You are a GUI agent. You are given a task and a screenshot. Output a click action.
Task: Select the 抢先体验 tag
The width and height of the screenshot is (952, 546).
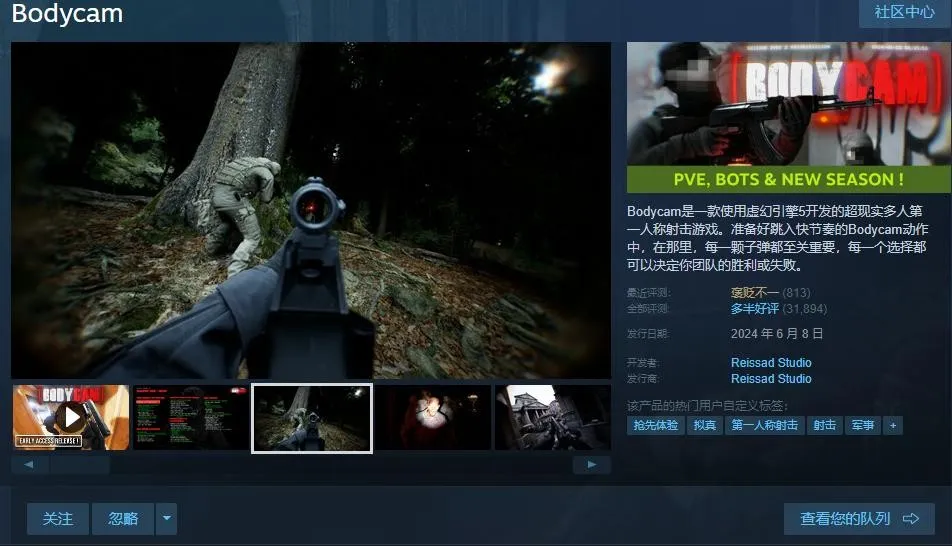[x=655, y=425]
